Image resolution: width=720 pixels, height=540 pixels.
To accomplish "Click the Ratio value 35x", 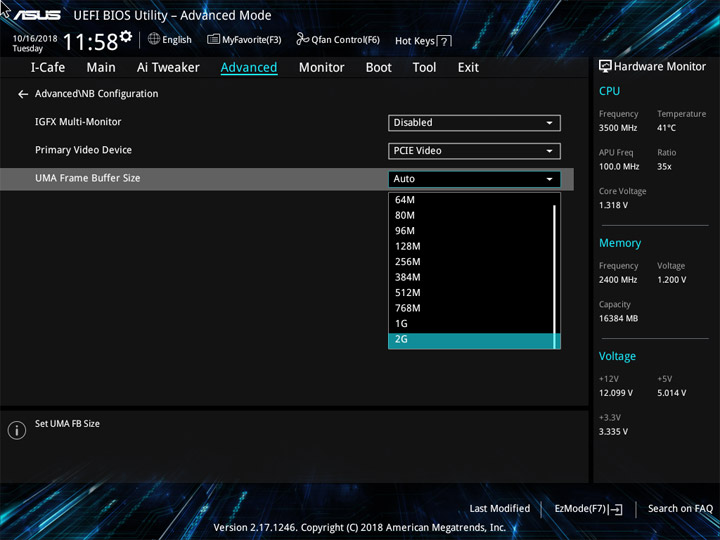I will tap(664, 167).
